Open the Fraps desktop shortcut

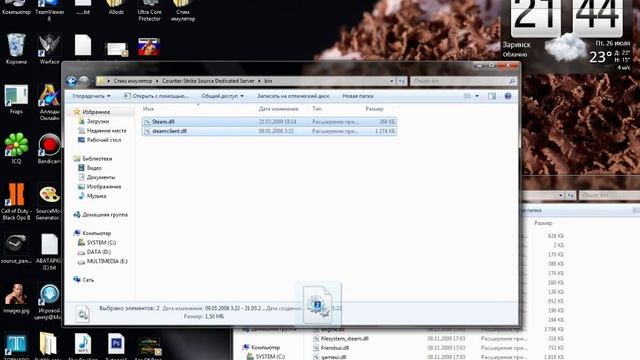pyautogui.click(x=16, y=99)
